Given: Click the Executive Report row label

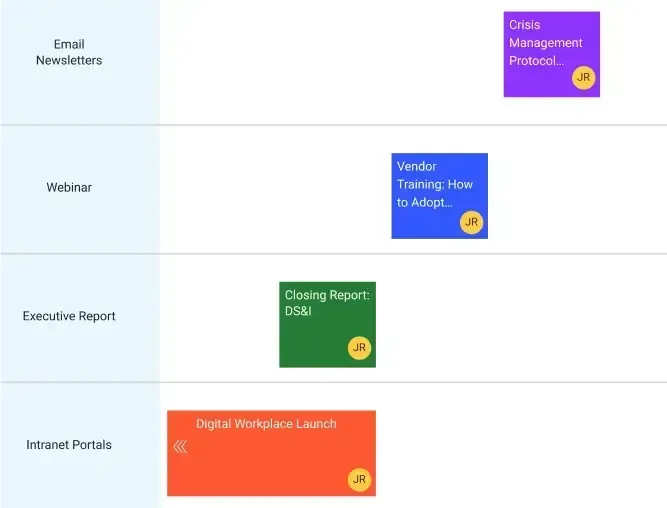Looking at the screenshot, I should (69, 316).
